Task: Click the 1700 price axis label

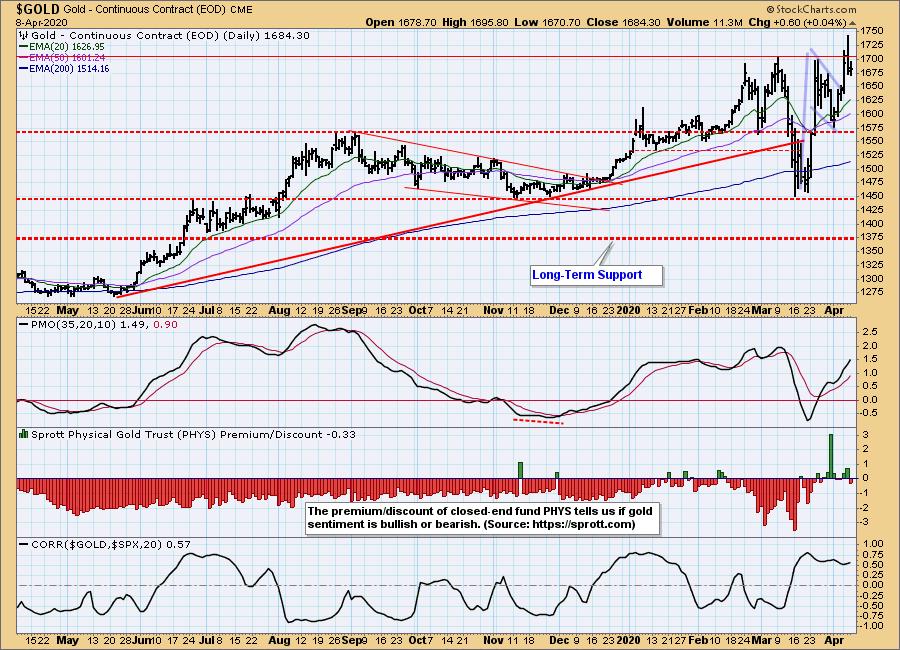Action: coord(872,59)
